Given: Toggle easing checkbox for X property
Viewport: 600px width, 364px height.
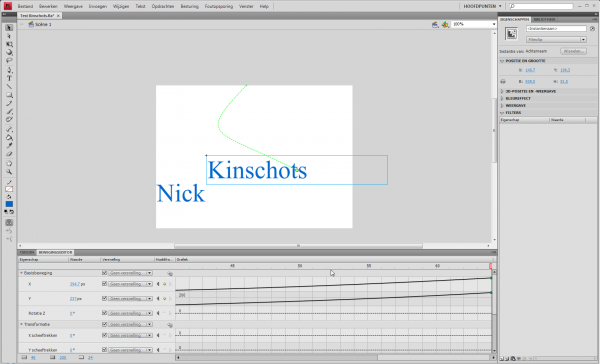Looking at the screenshot, I should tap(104, 284).
